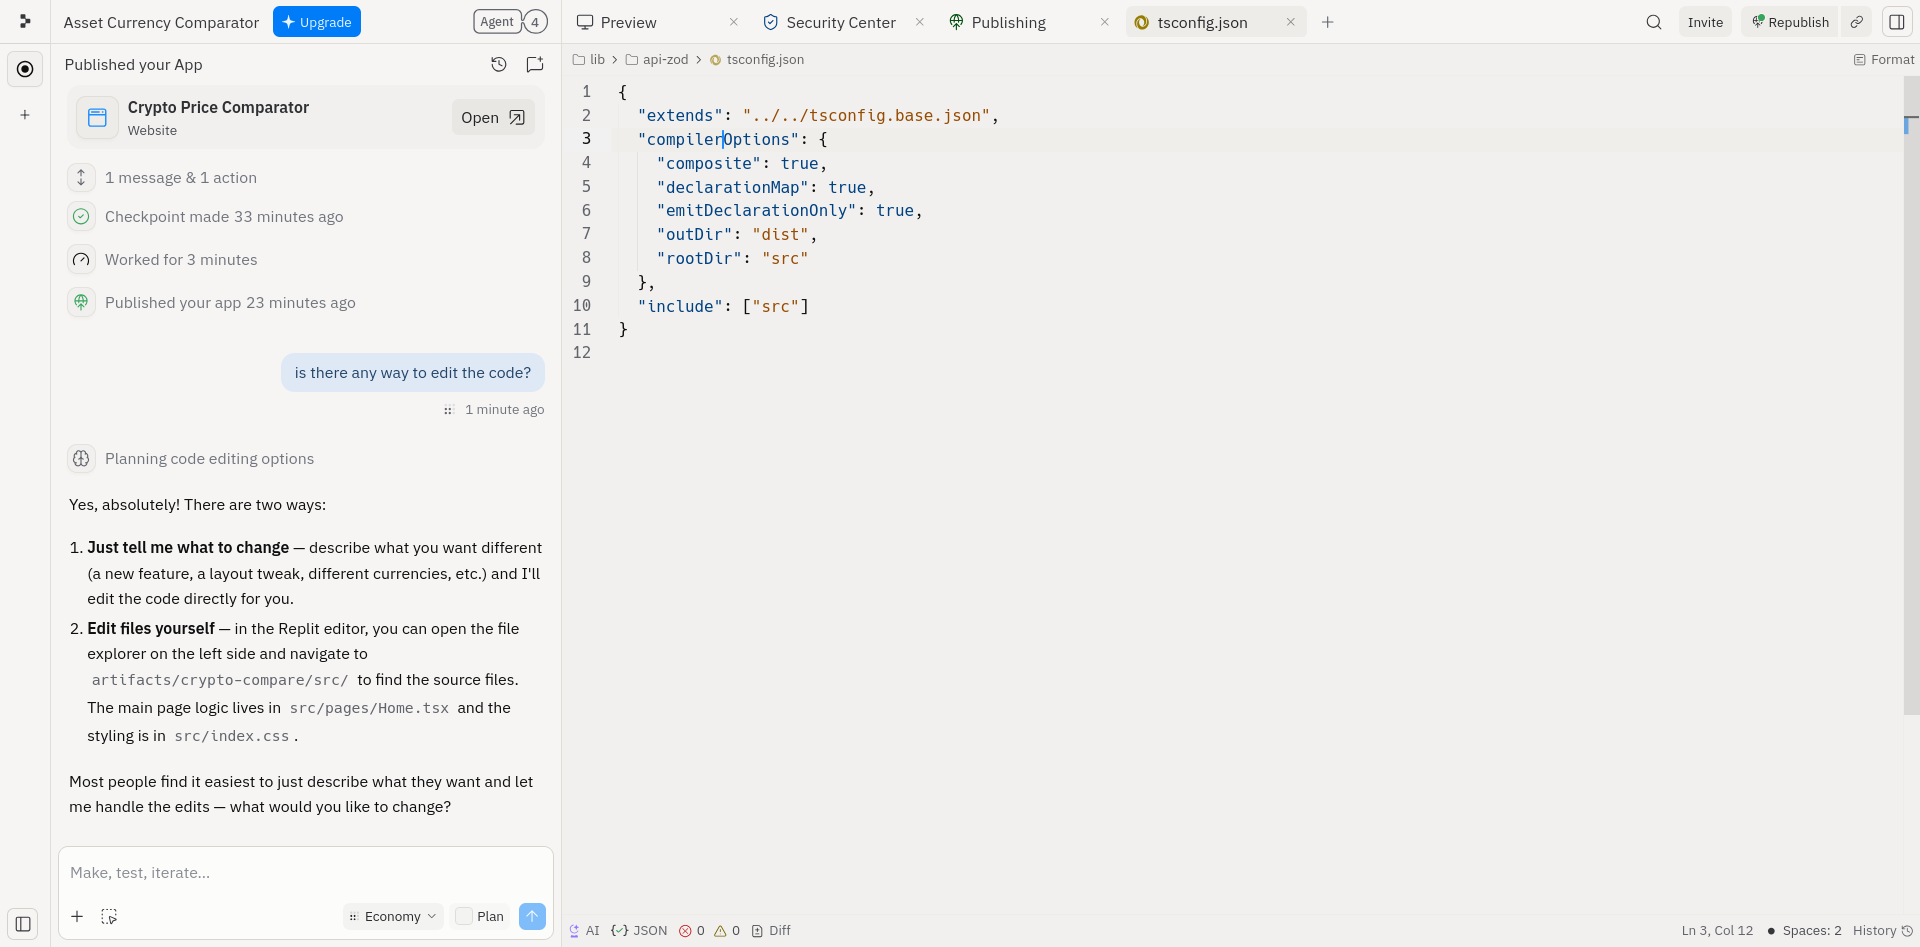Enable the Plan checkbox

point(464,916)
